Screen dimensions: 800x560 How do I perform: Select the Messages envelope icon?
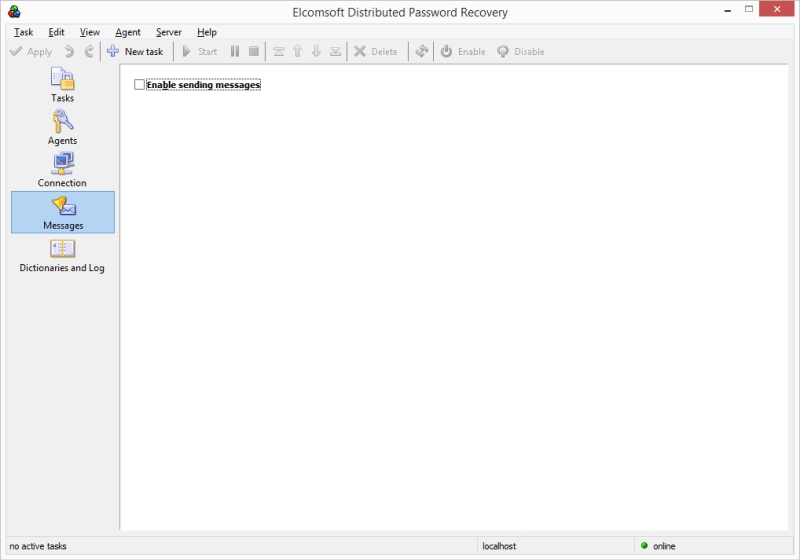pos(62,207)
